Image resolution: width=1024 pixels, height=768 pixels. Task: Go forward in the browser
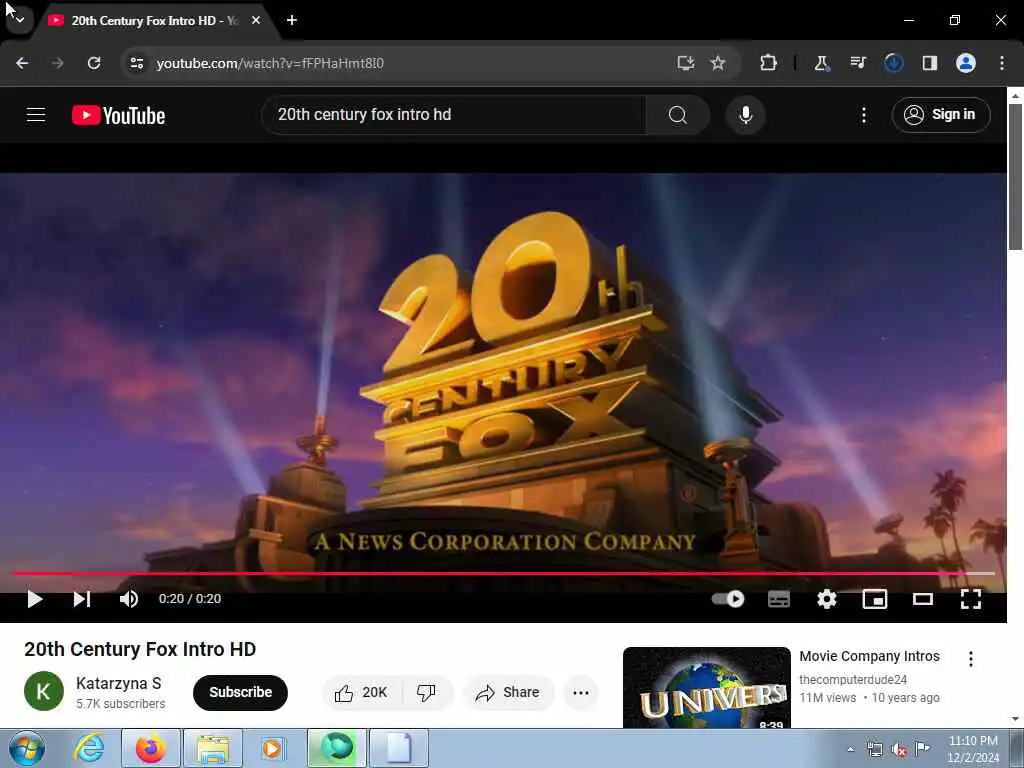[57, 63]
